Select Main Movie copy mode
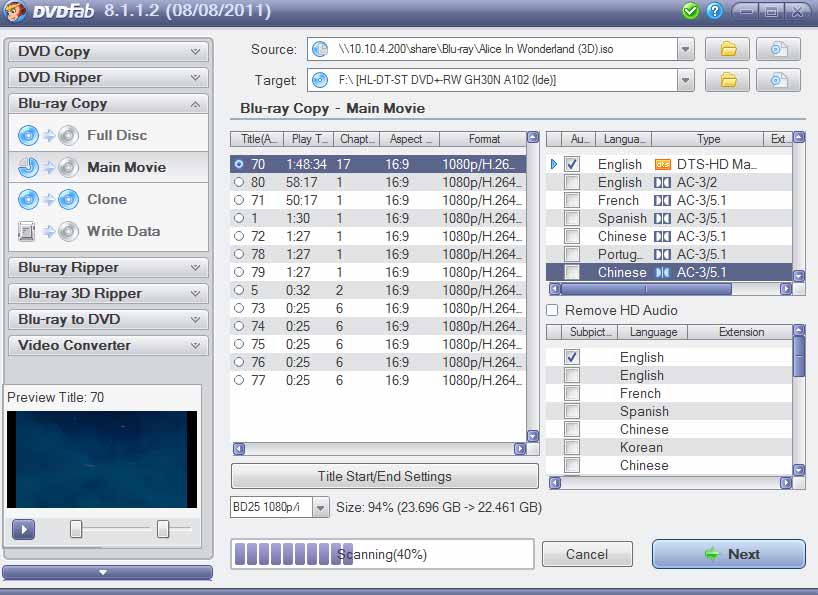Viewport: 818px width, 595px height. 109,167
